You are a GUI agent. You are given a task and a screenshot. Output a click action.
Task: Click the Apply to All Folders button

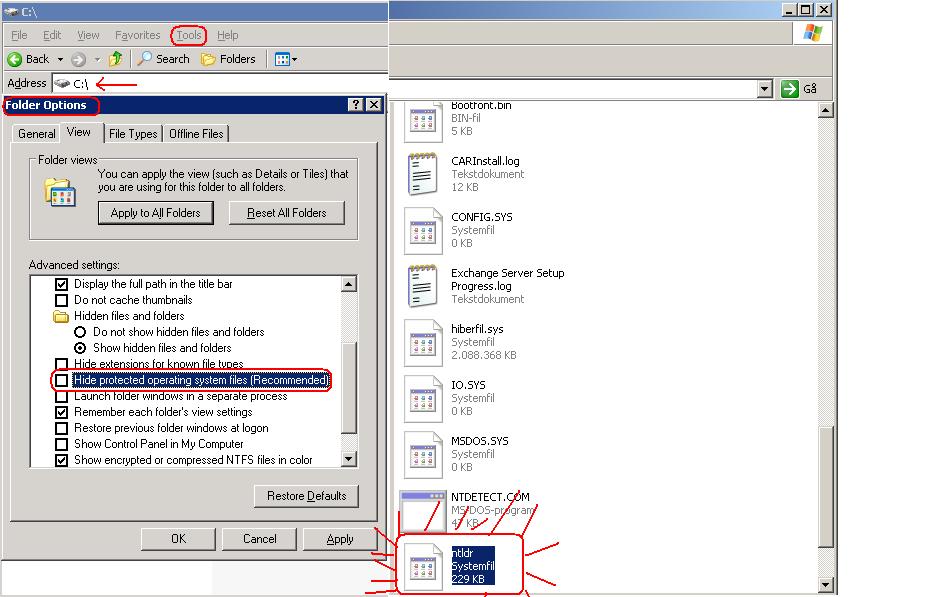(x=155, y=213)
